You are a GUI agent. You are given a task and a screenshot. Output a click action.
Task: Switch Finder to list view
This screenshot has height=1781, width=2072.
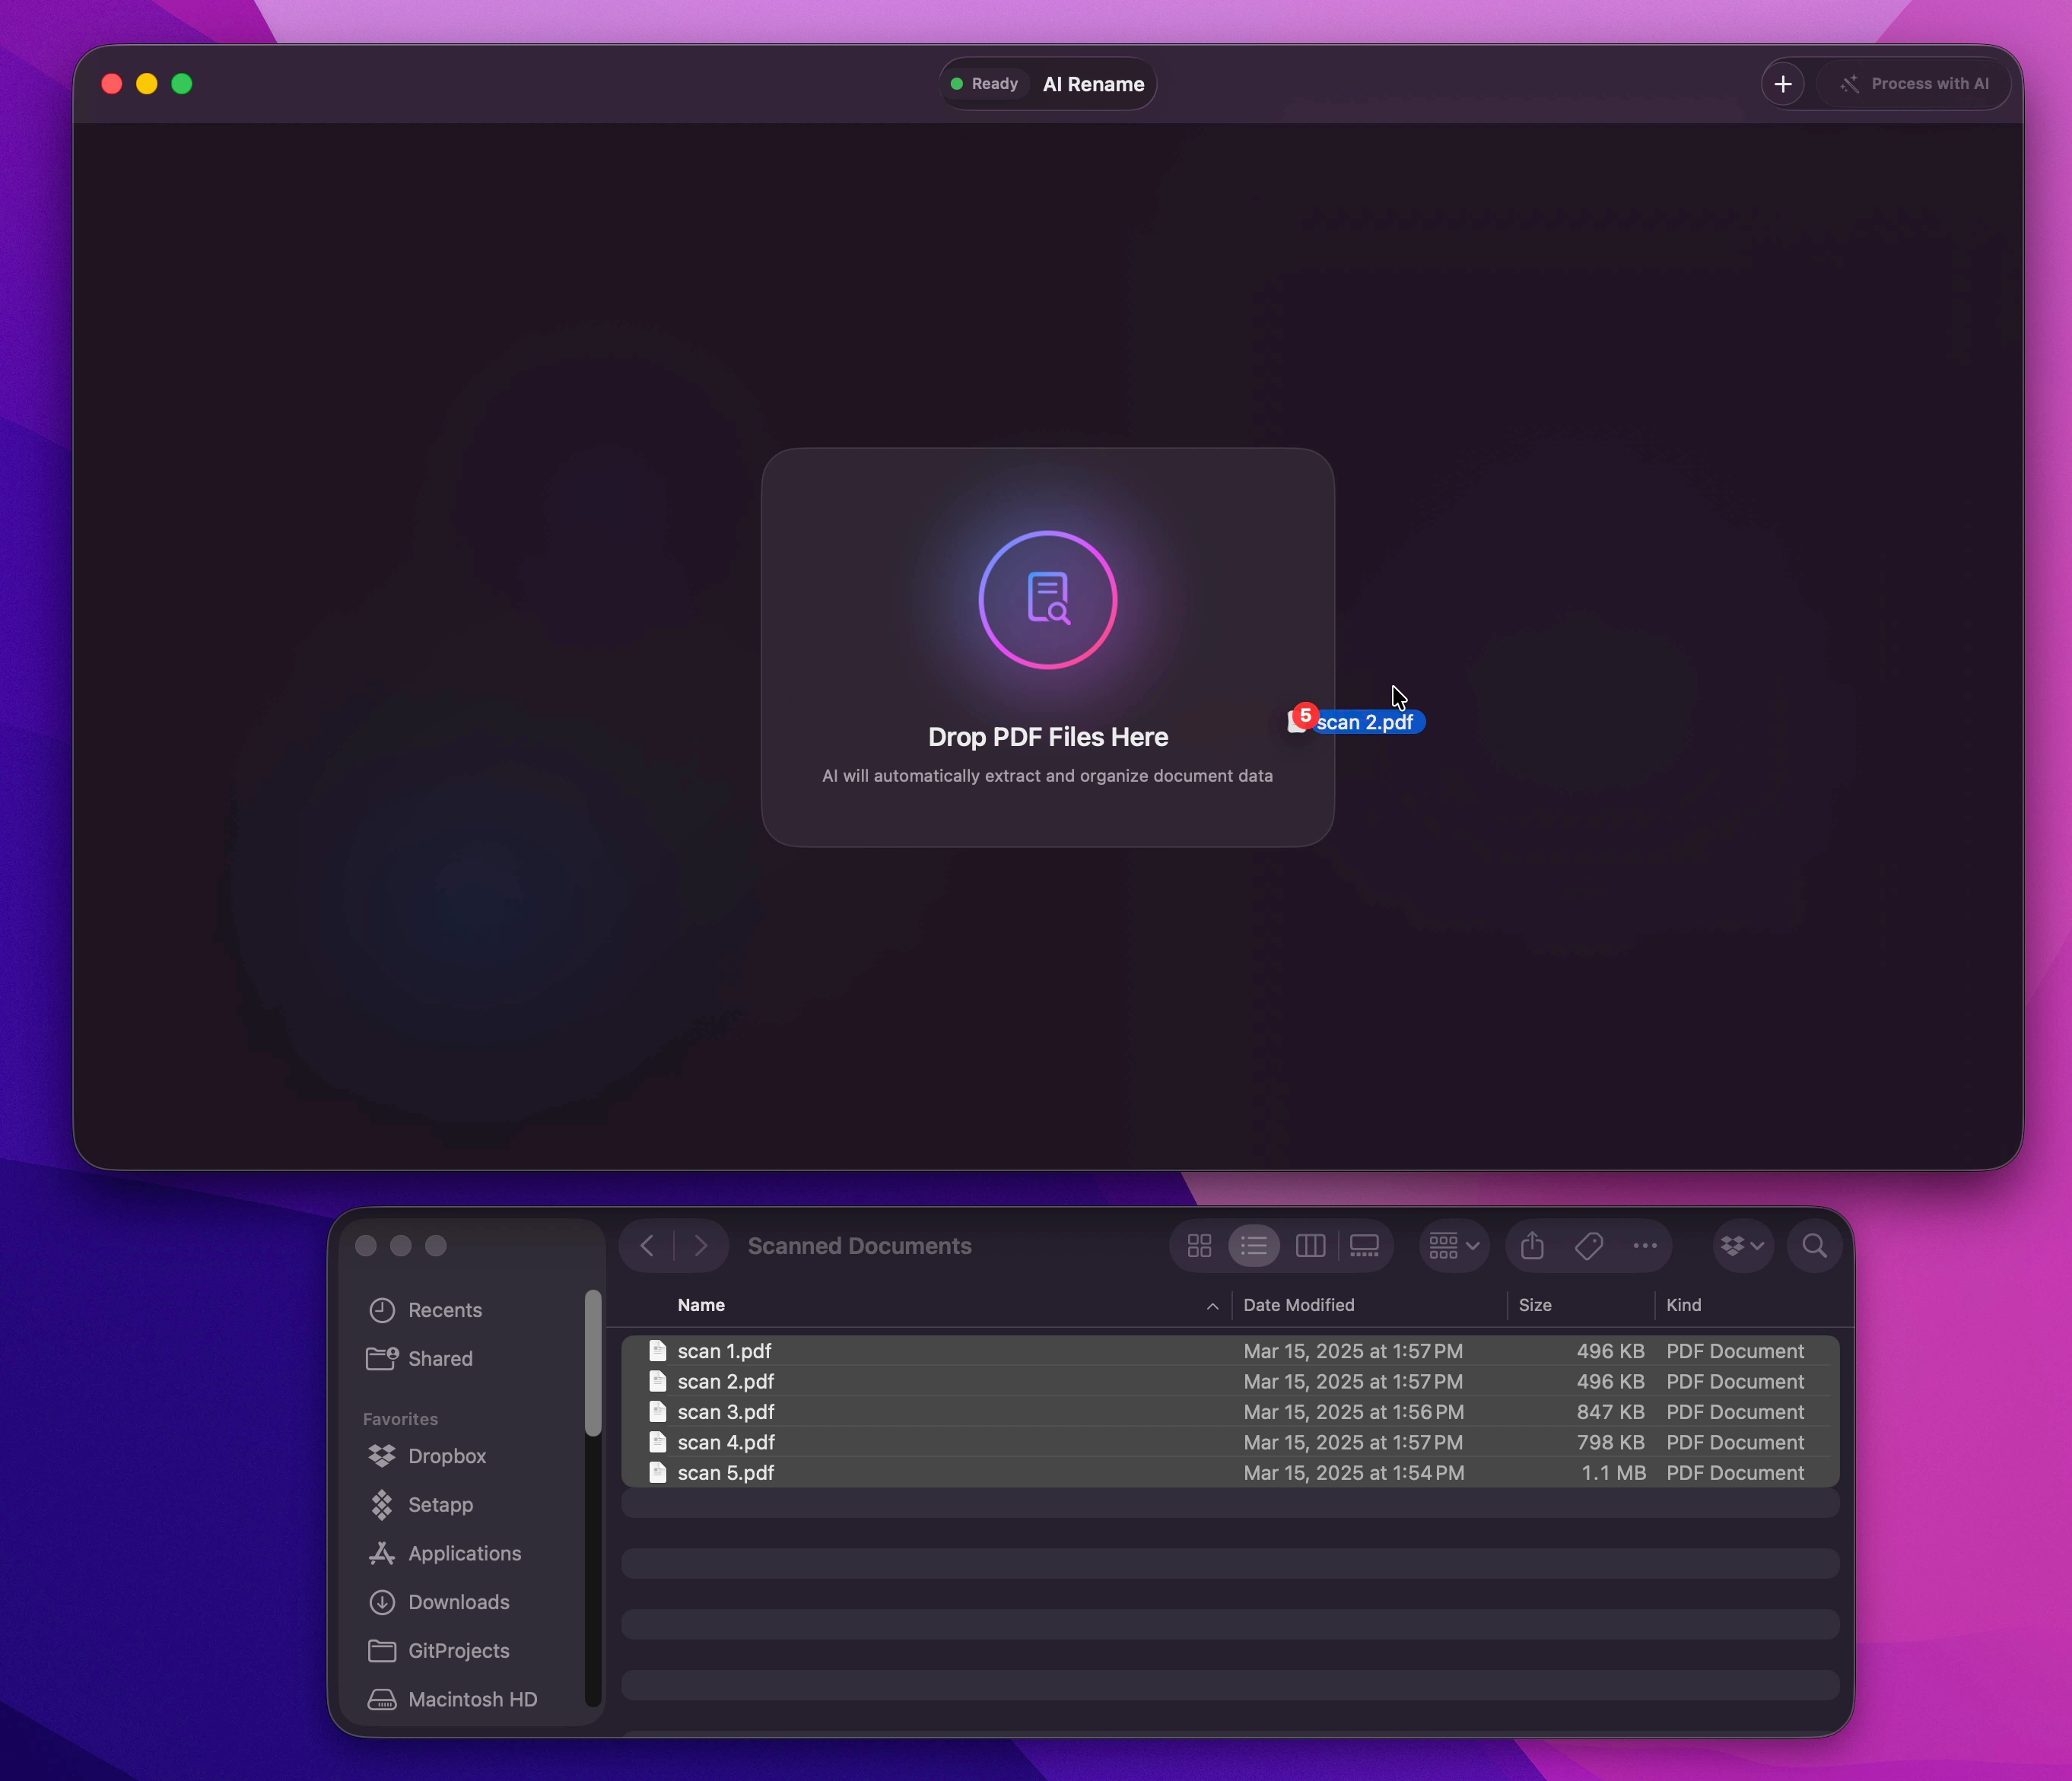1254,1245
